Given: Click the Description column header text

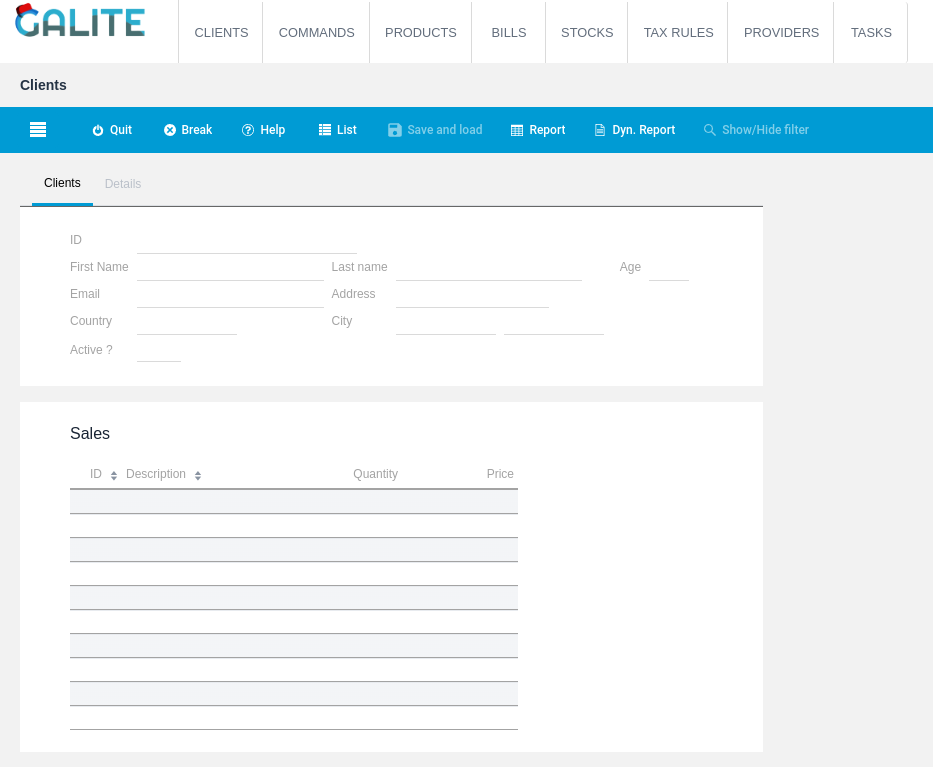Looking at the screenshot, I should click(156, 474).
